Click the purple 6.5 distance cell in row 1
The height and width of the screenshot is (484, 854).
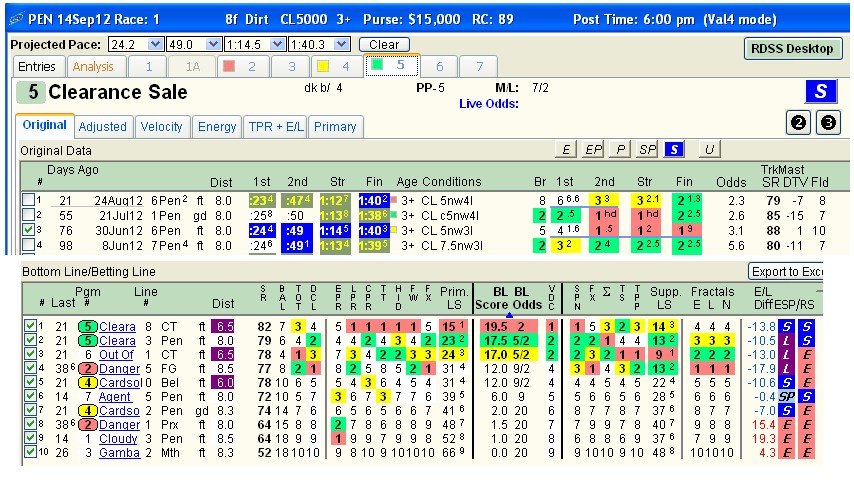[223, 327]
